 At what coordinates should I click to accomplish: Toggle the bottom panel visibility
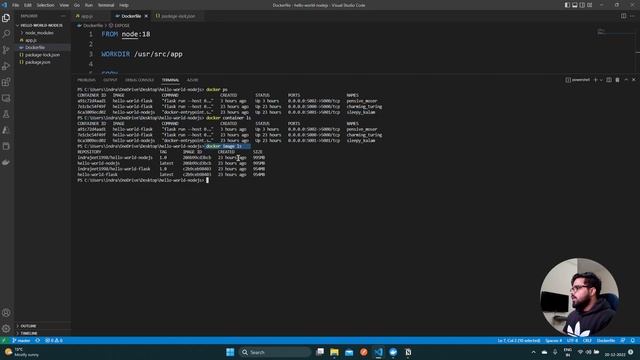click(575, 5)
